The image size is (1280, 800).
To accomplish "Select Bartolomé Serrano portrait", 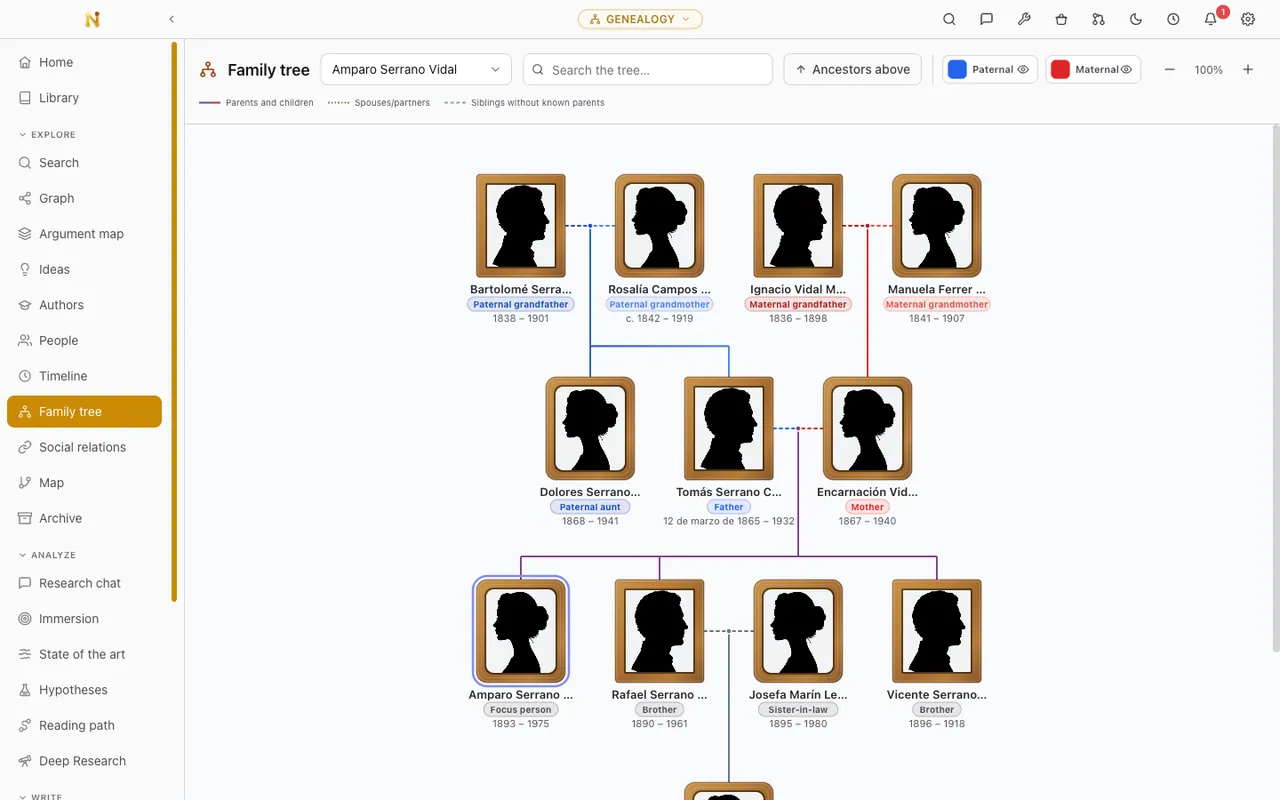I will click(x=520, y=226).
